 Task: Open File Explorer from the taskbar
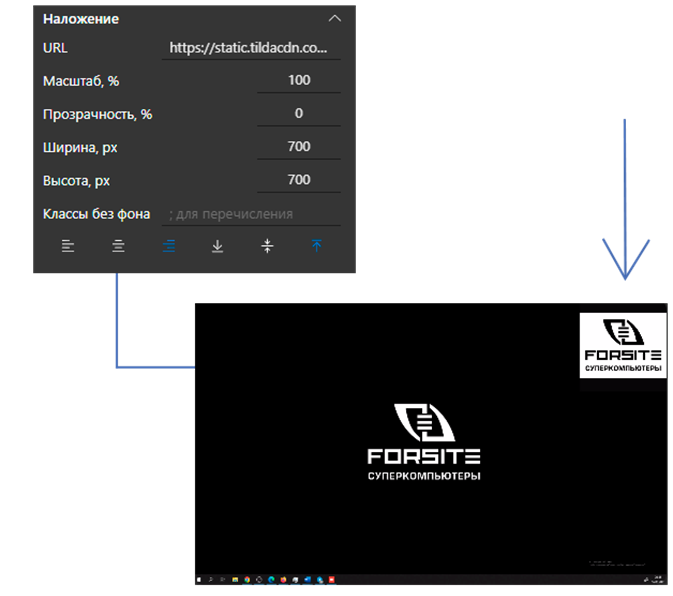235,580
